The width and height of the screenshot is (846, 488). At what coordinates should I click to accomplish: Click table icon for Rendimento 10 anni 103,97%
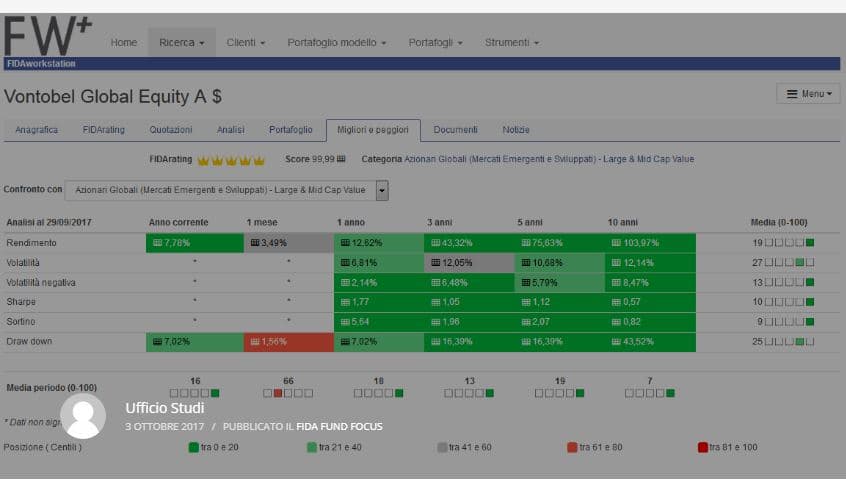616,243
